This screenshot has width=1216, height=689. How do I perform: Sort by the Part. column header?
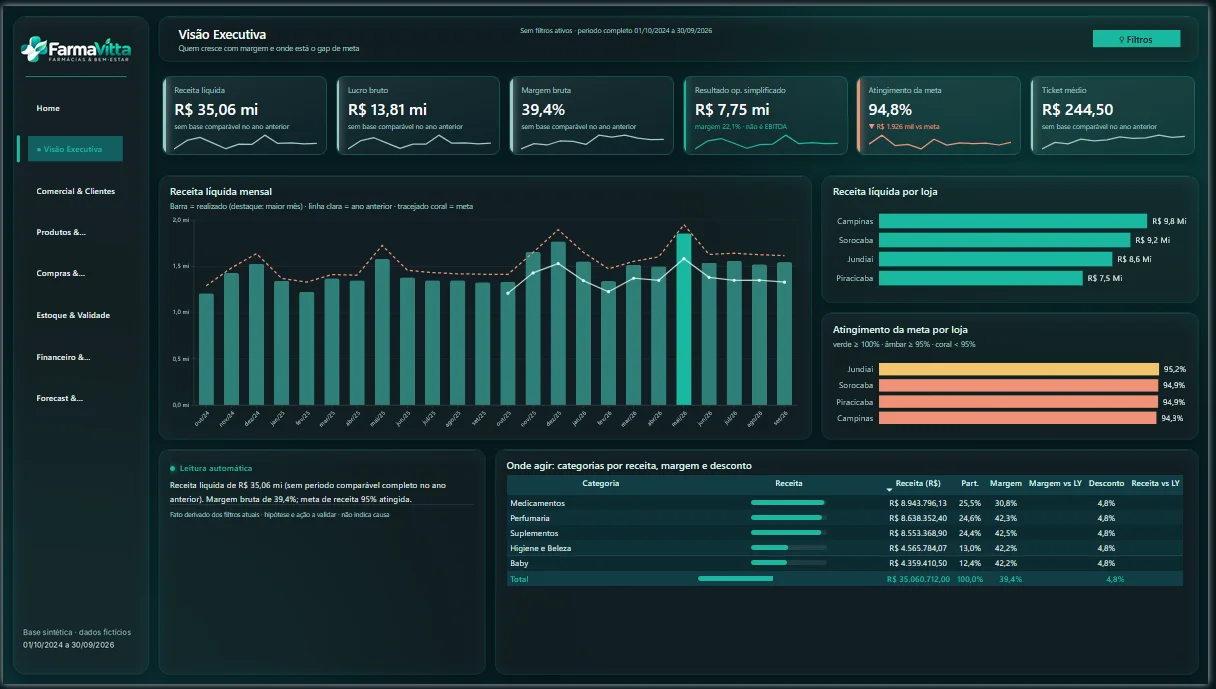[970, 483]
